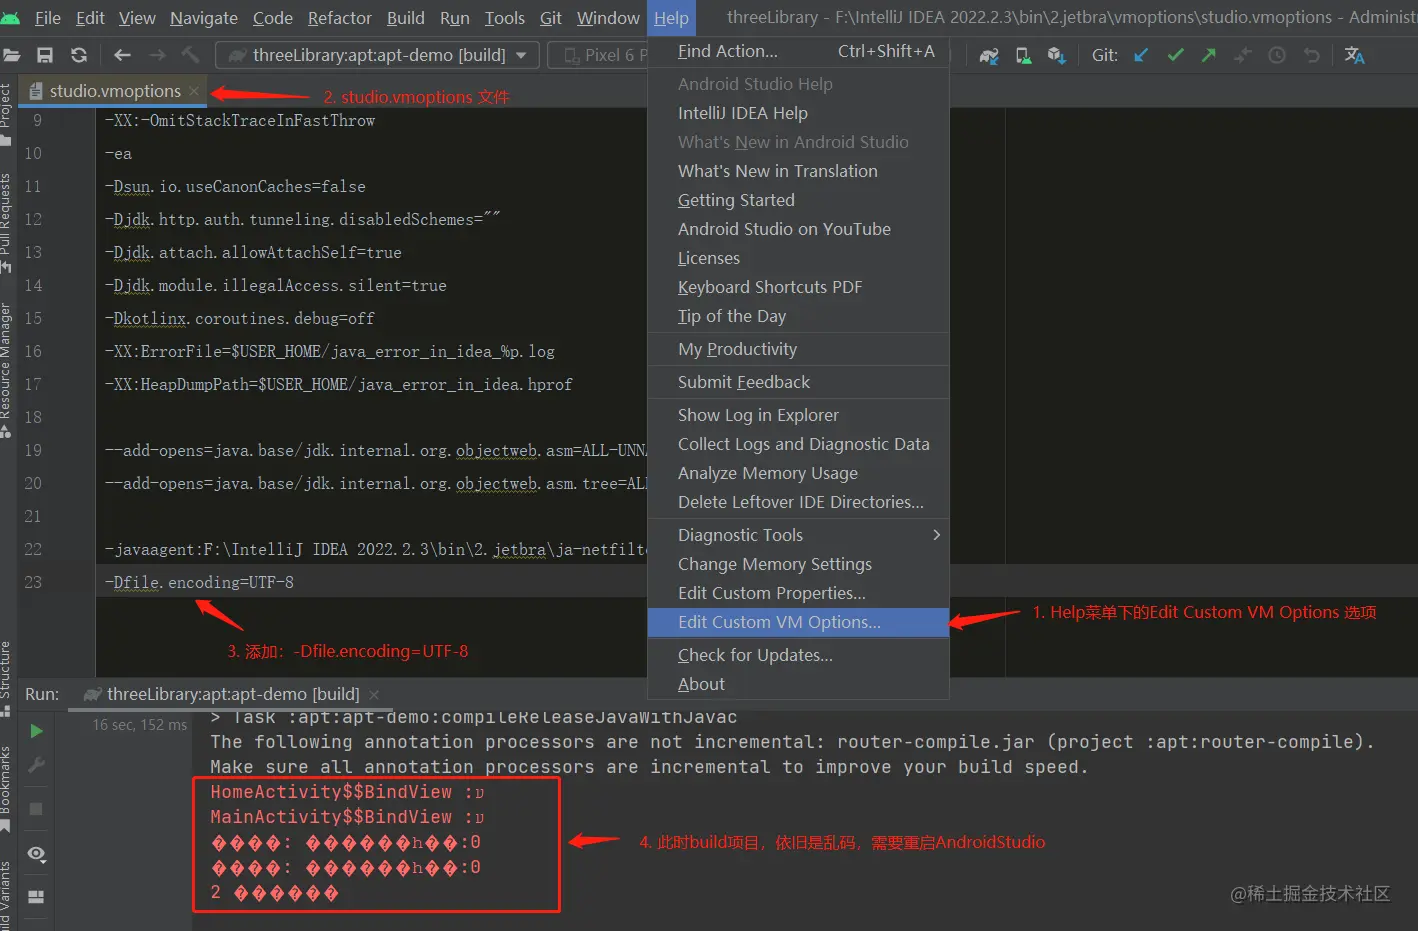Click the Save All floppy disk icon
The image size is (1418, 931).
pyautogui.click(x=45, y=55)
